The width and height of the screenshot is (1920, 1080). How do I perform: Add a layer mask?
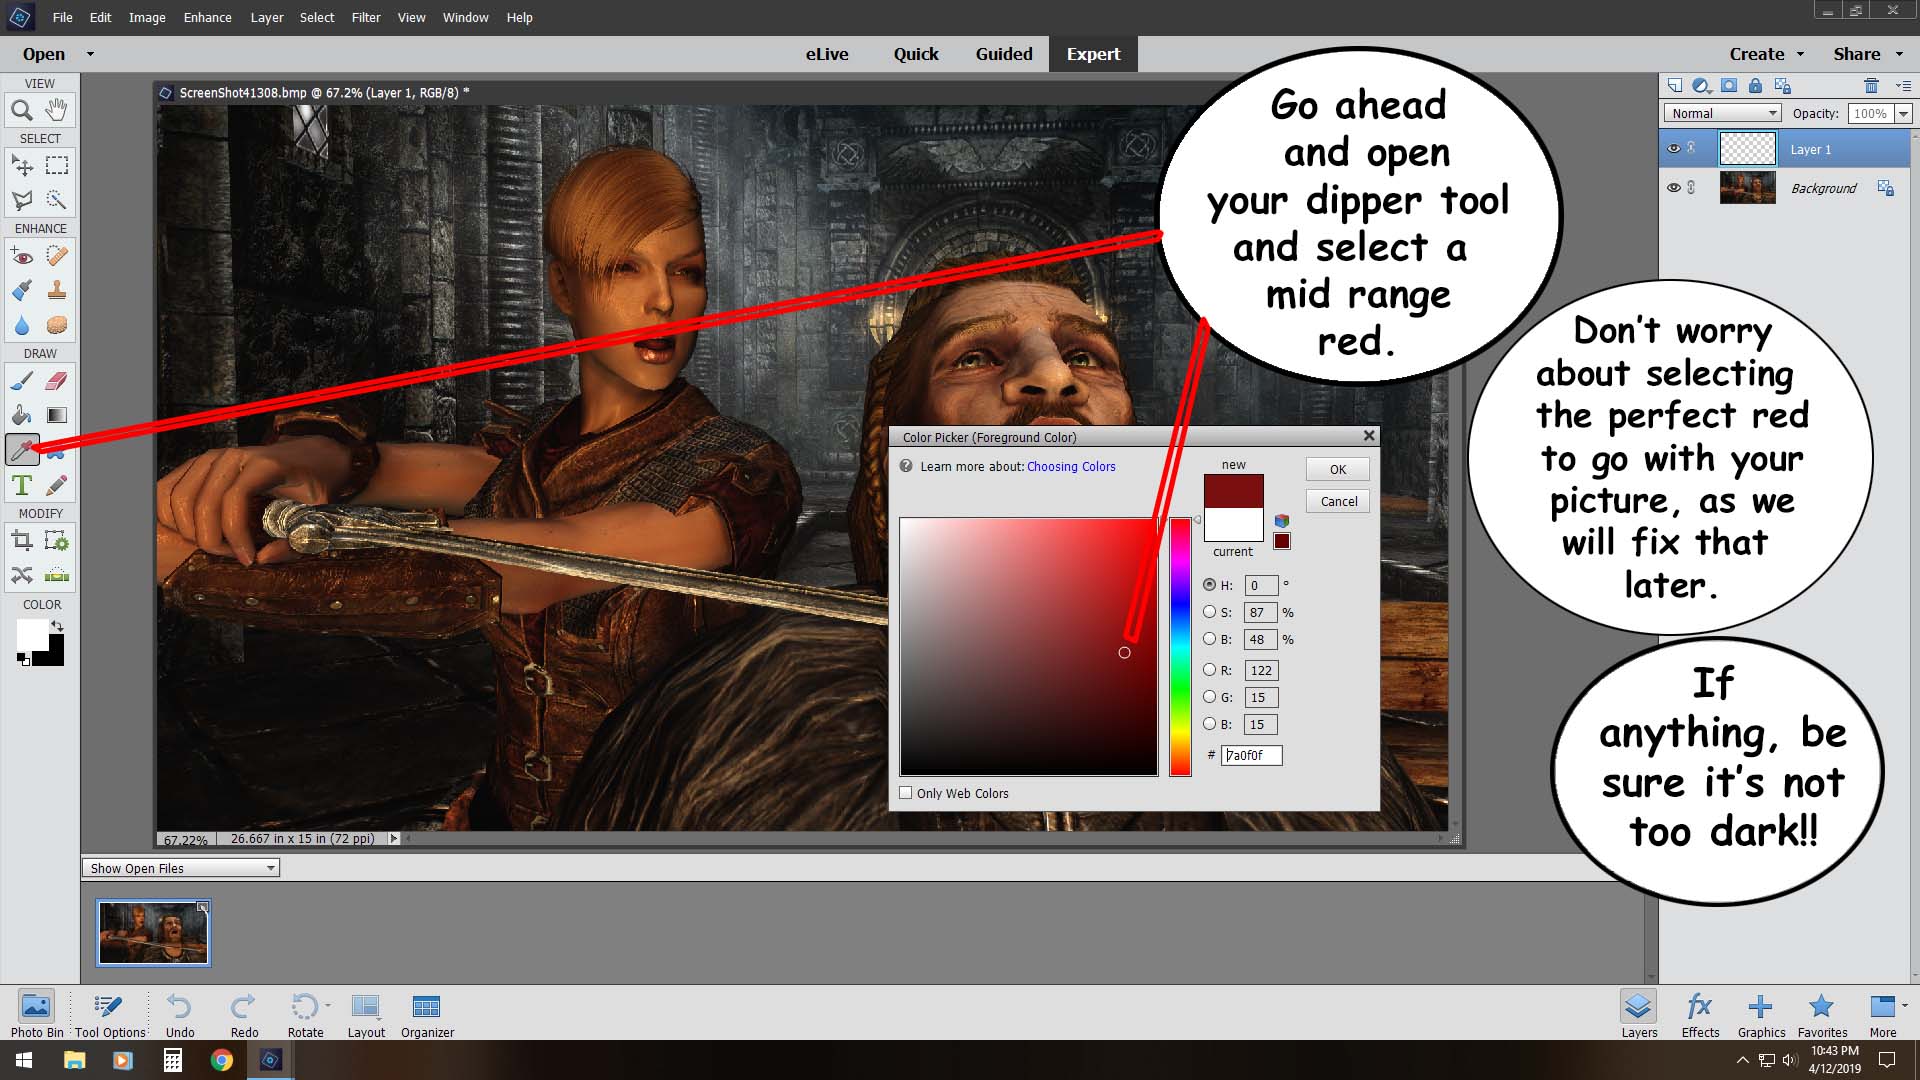(1729, 86)
